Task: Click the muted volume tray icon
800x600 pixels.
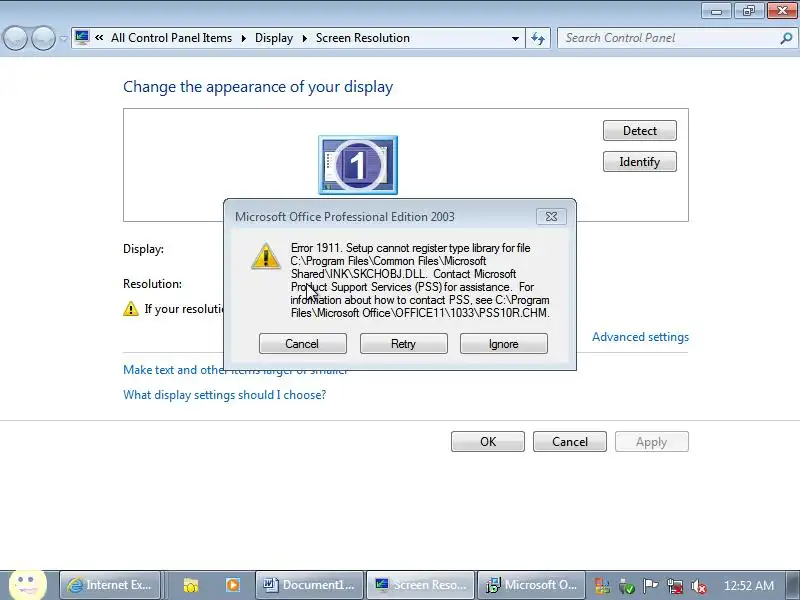Action: (x=699, y=586)
